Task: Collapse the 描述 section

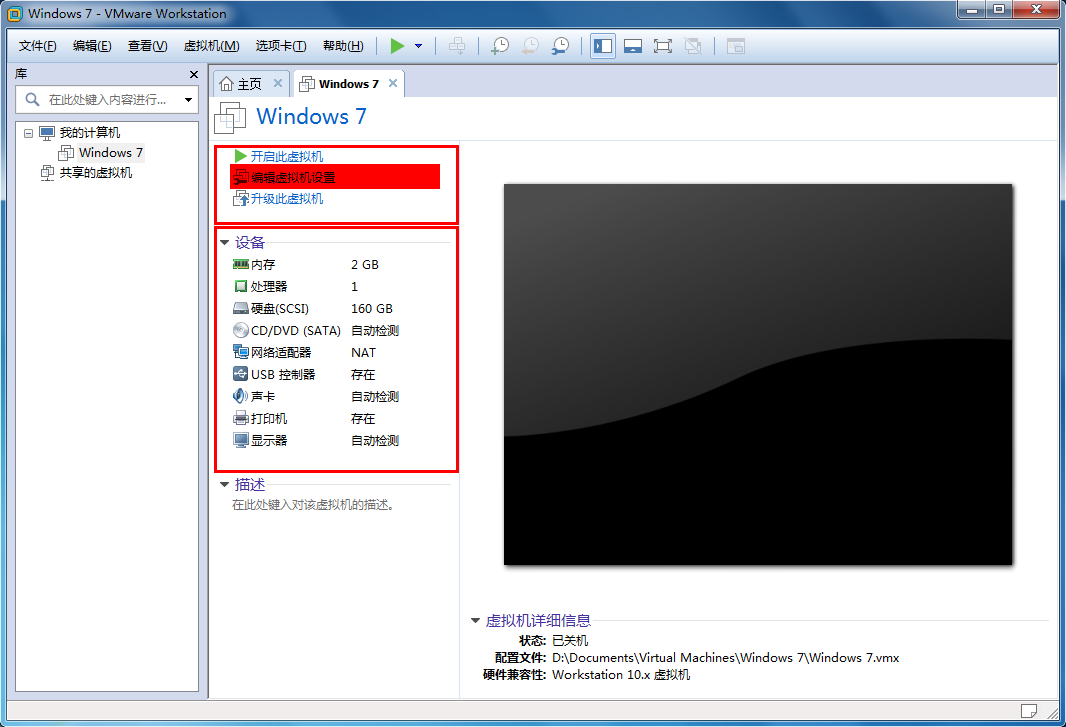Action: (224, 485)
